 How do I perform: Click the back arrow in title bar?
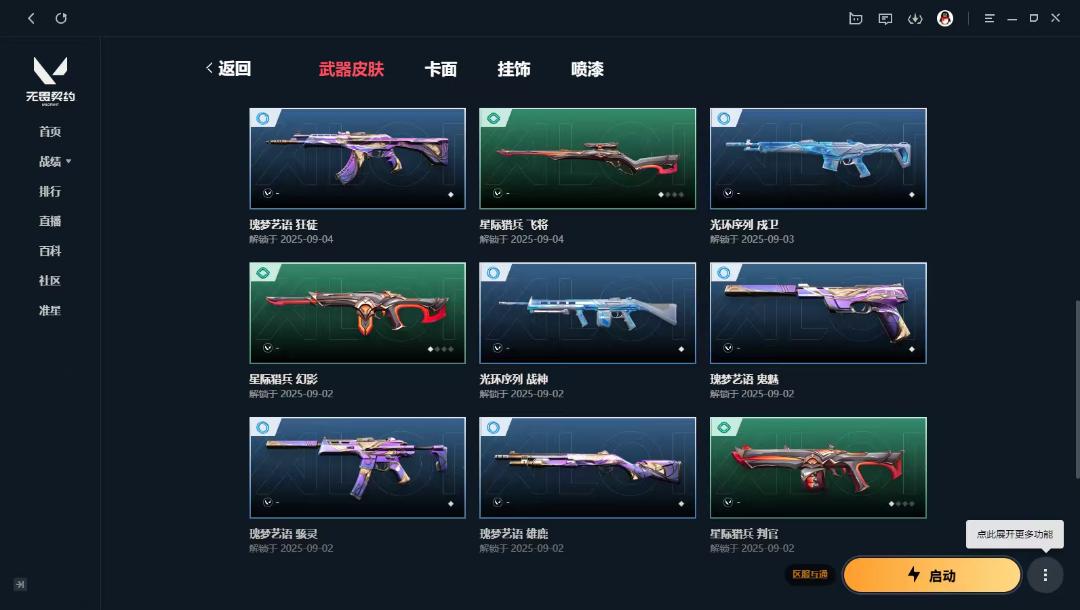pos(31,19)
